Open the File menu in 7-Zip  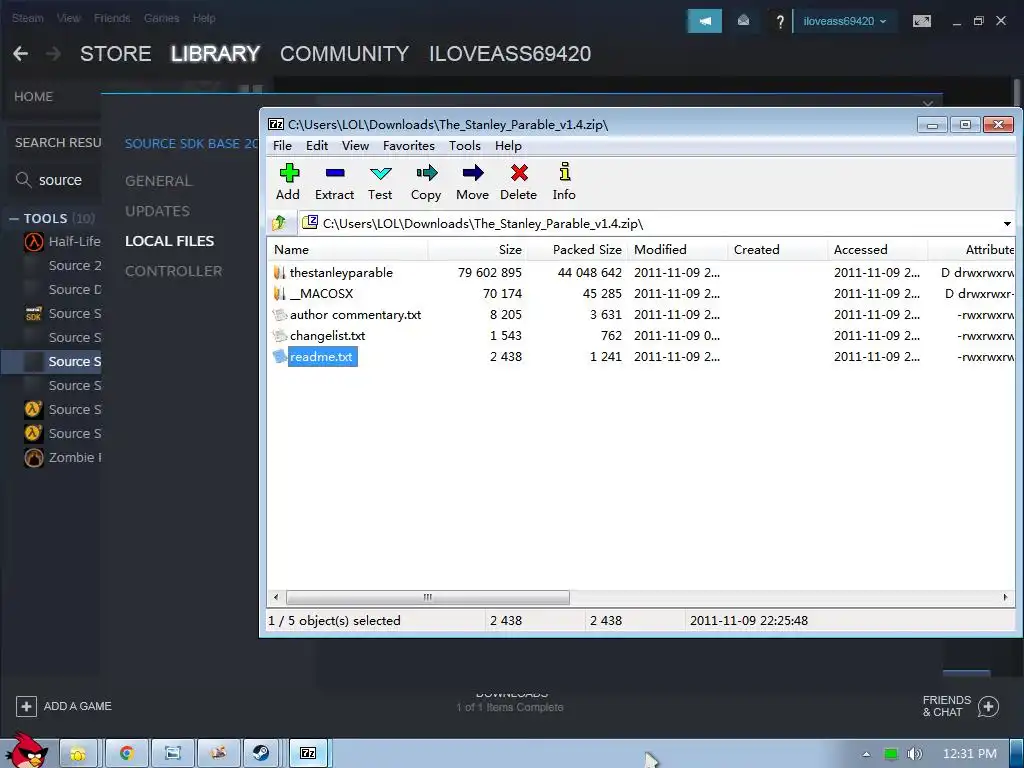tap(282, 146)
